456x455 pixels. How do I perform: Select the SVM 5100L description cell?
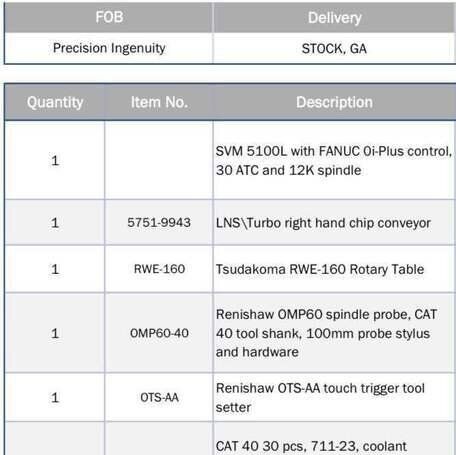[334, 160]
